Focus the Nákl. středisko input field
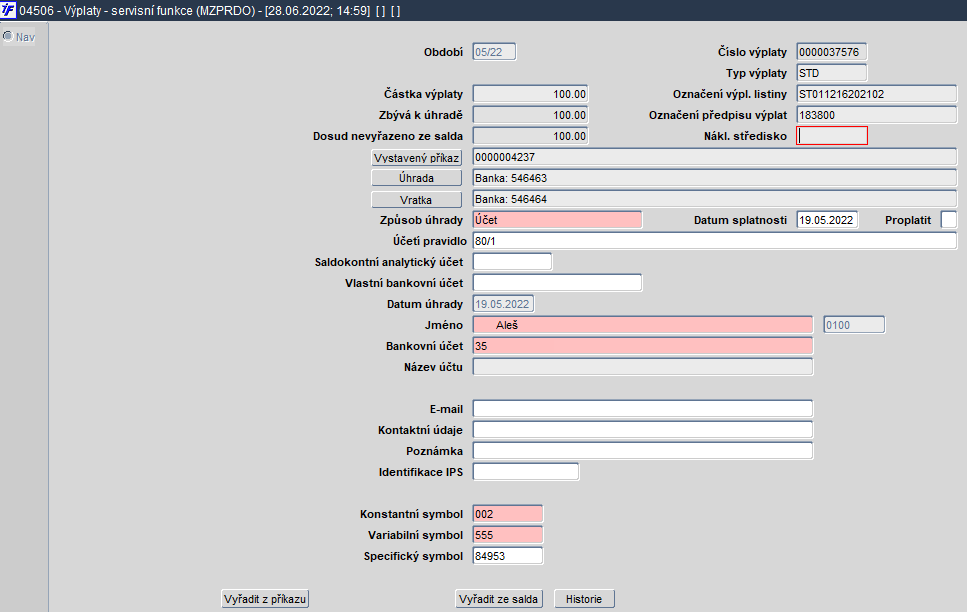967x612 pixels. tap(832, 136)
